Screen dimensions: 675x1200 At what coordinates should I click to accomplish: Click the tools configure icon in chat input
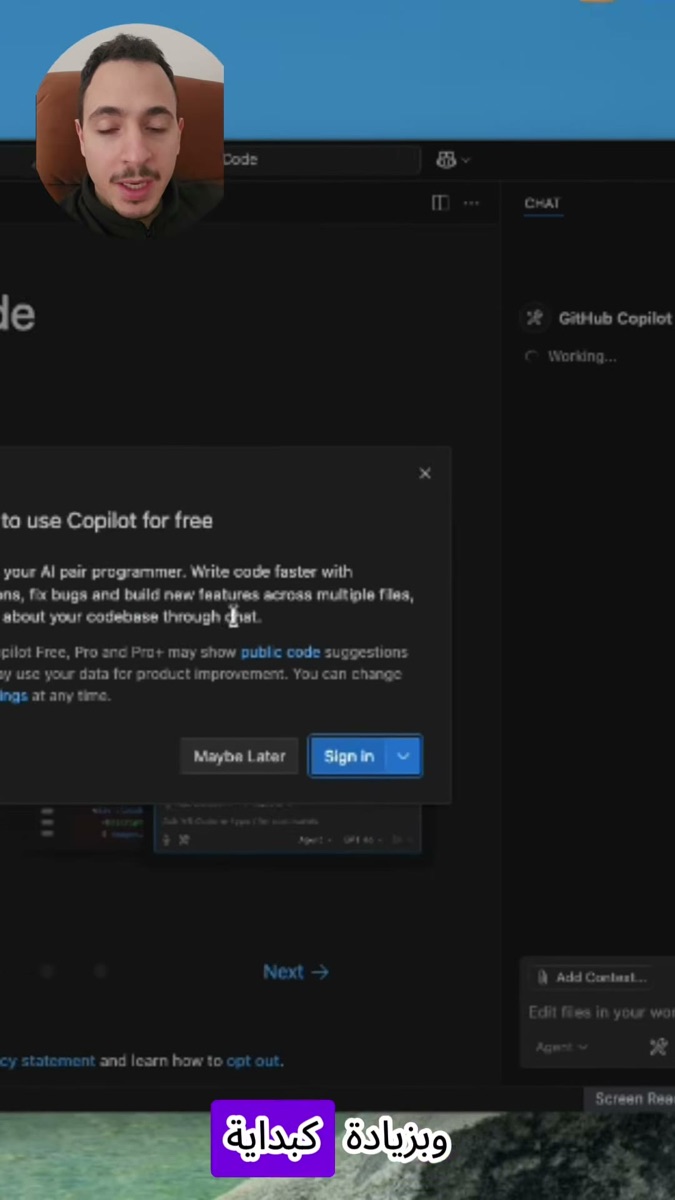[x=658, y=1047]
